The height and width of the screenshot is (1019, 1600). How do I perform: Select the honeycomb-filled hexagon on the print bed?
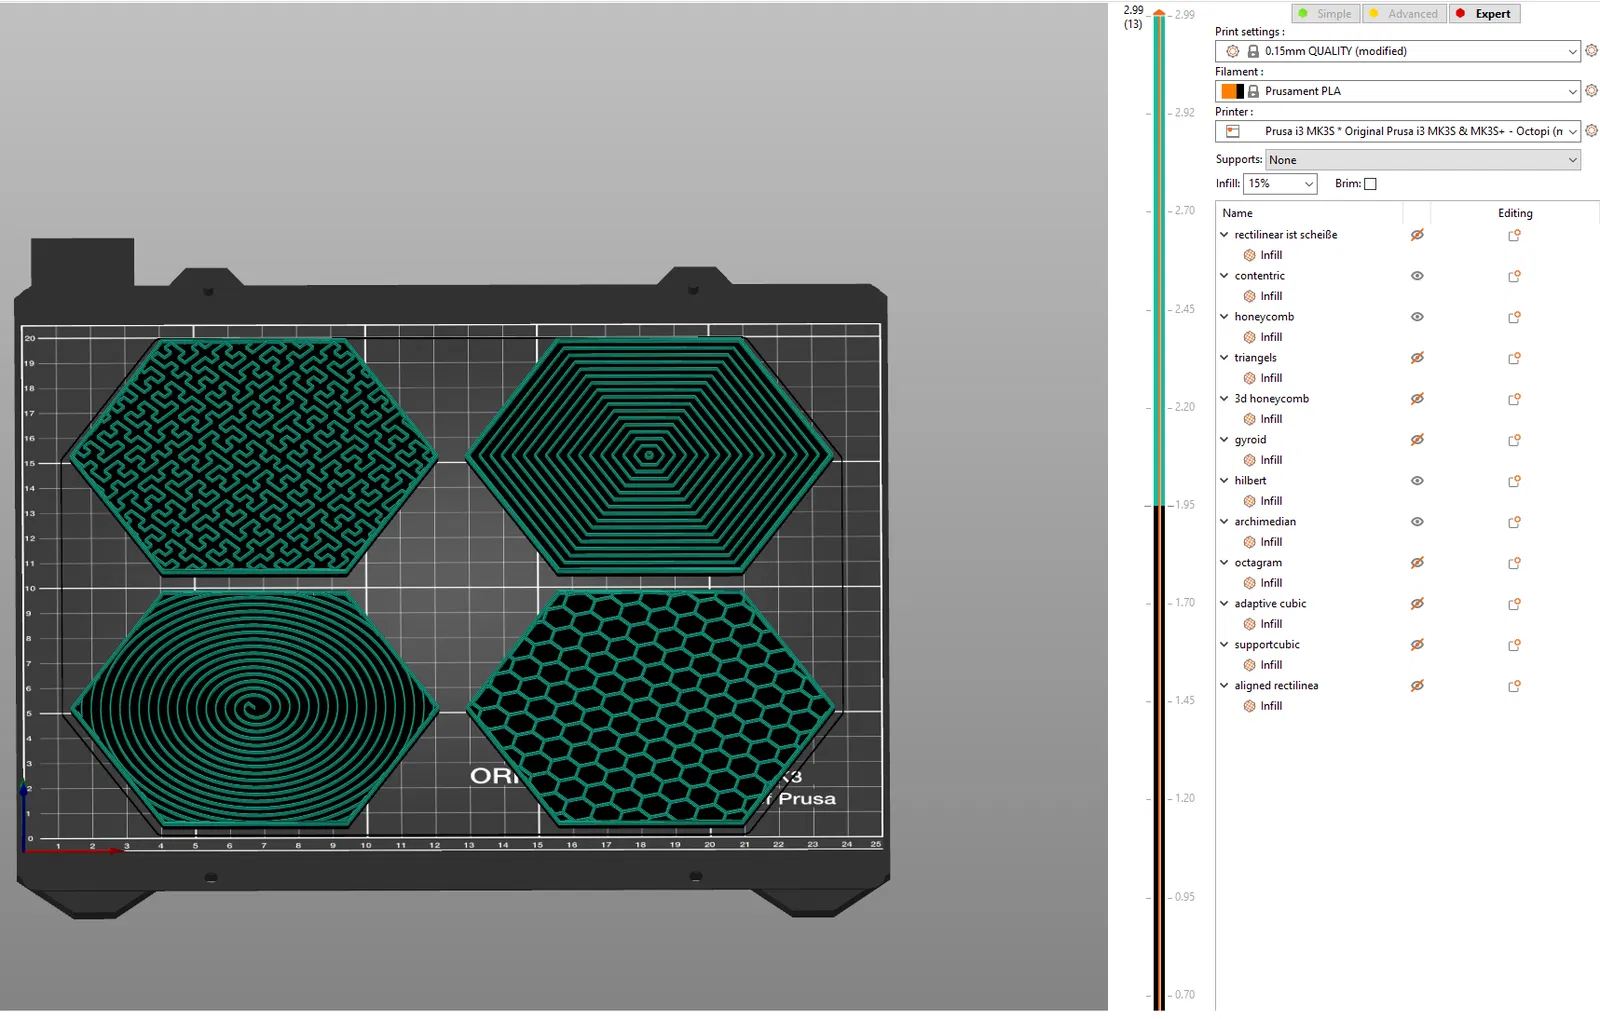(650, 709)
